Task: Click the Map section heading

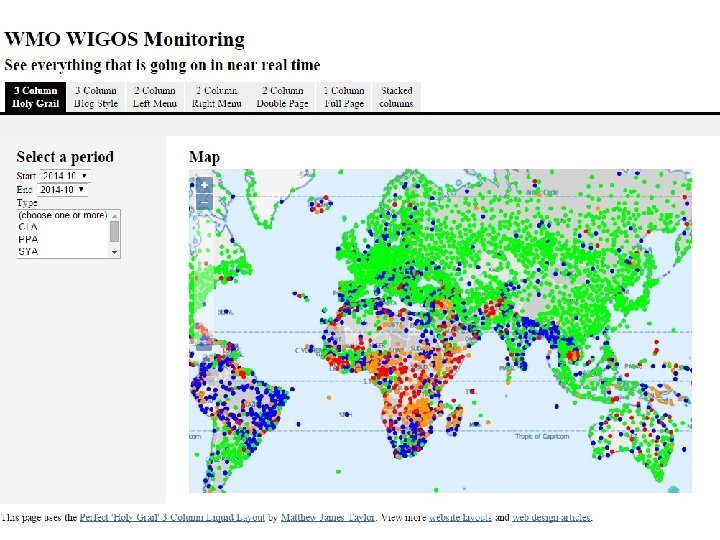Action: pos(204,157)
